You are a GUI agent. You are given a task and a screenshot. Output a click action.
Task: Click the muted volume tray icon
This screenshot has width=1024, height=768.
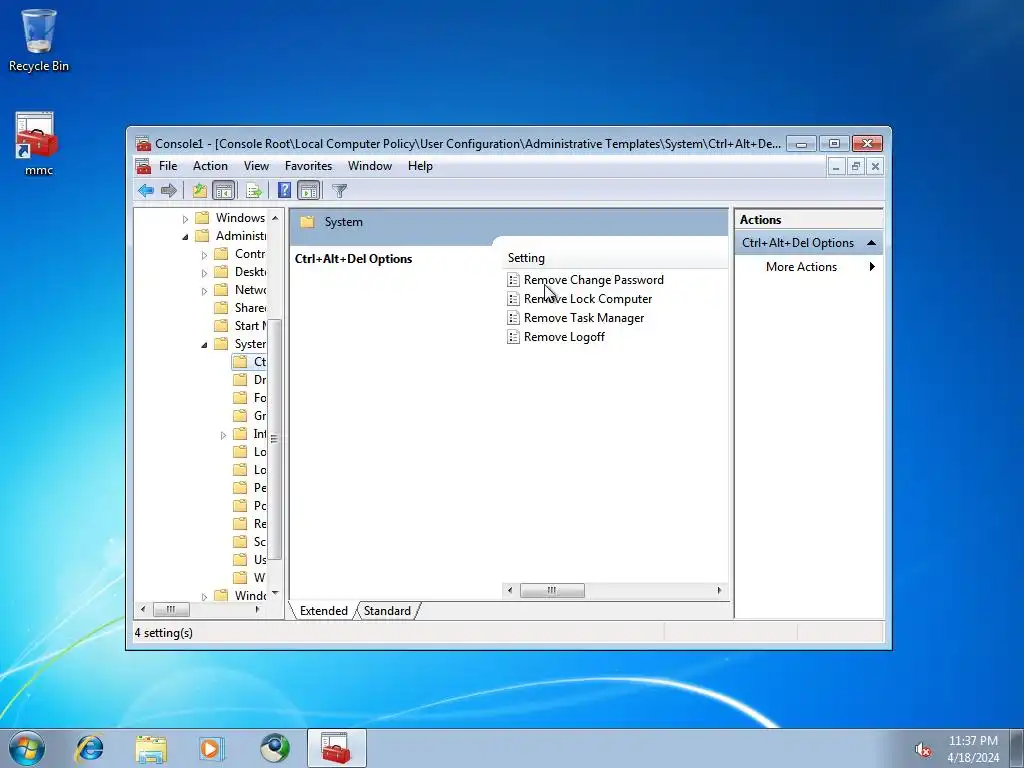922,749
